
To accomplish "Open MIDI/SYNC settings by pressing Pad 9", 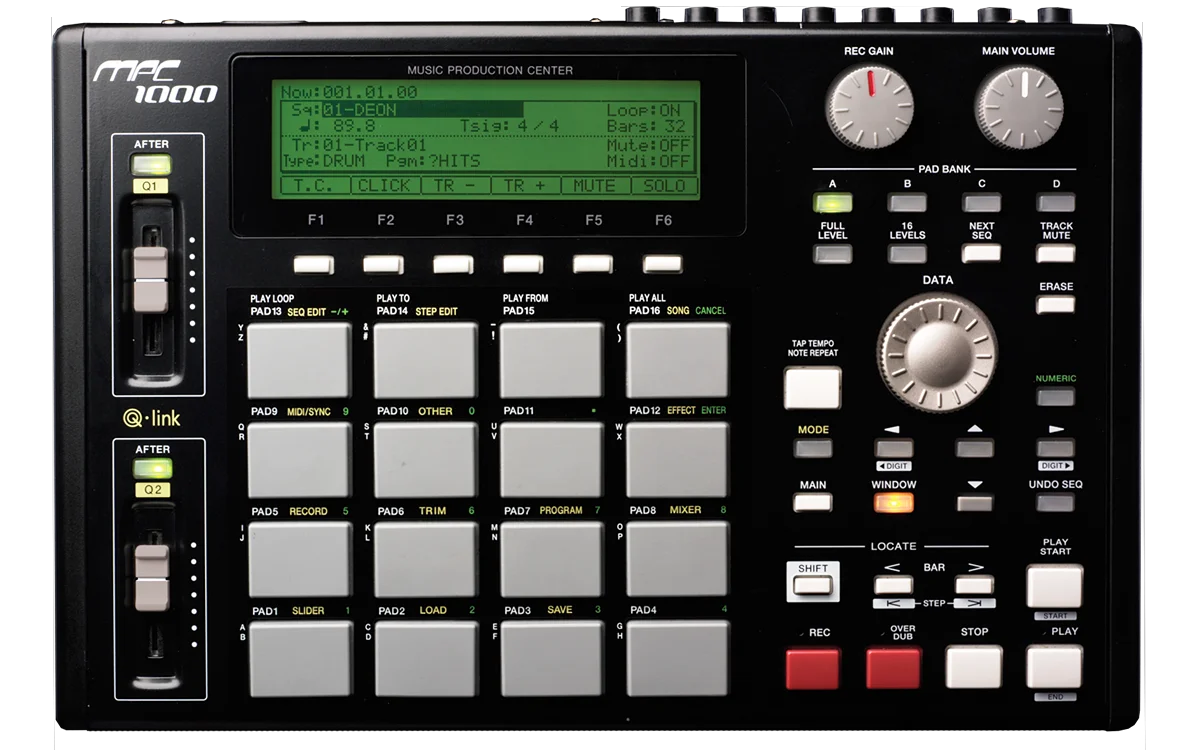I will 300,458.
